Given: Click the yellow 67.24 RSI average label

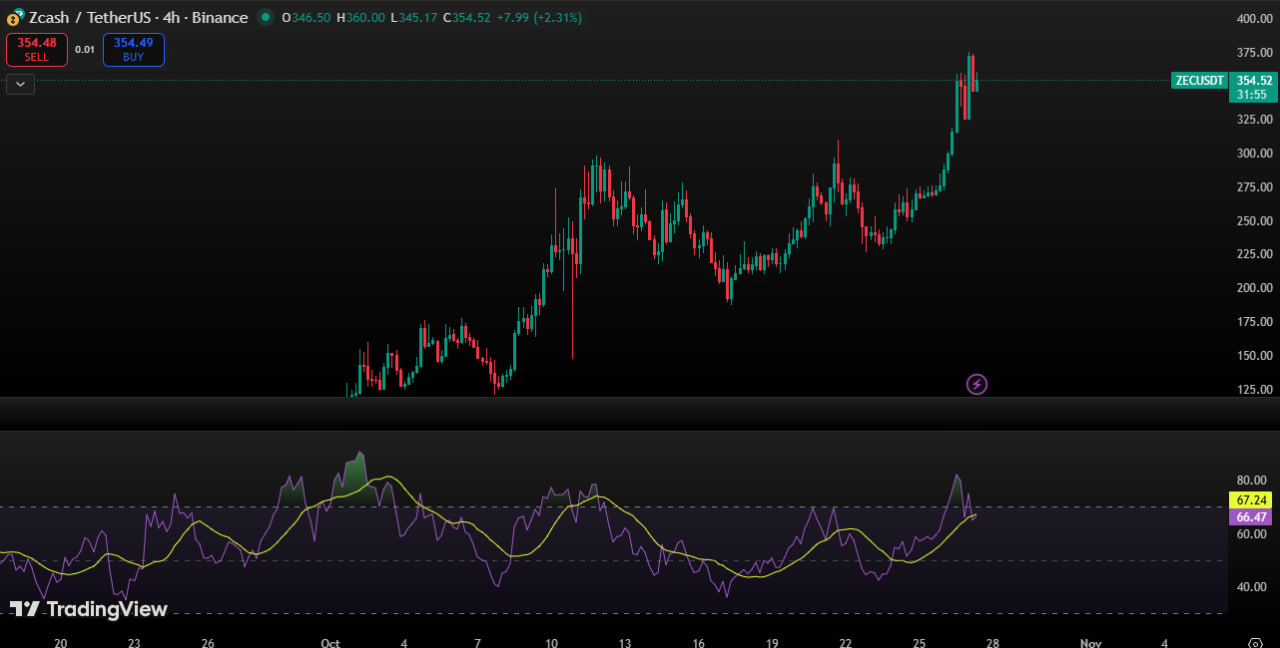Looking at the screenshot, I should coord(1252,500).
